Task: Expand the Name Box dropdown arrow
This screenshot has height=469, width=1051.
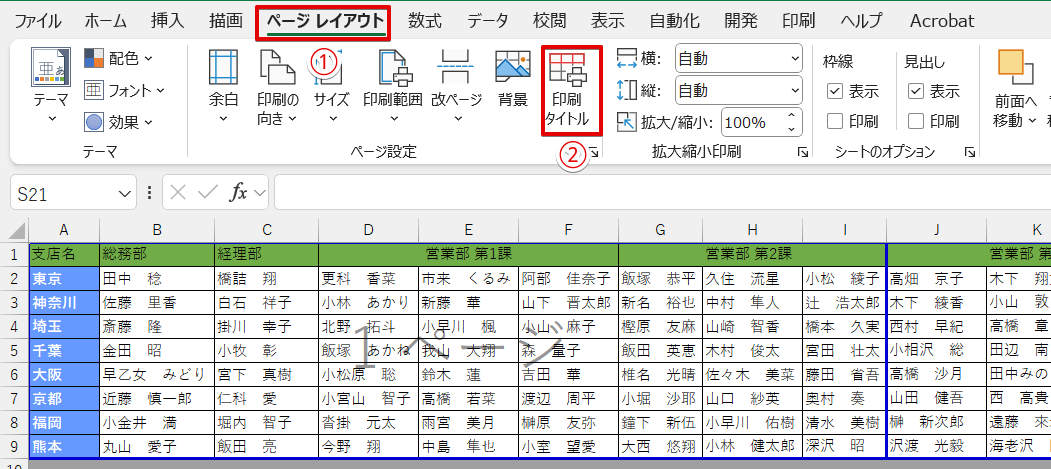Action: (125, 194)
